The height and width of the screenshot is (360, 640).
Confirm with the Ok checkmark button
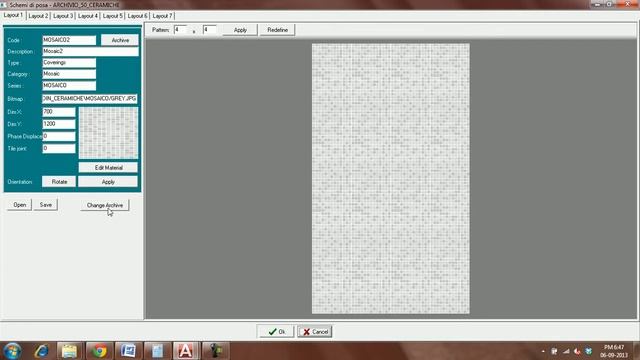click(x=276, y=332)
